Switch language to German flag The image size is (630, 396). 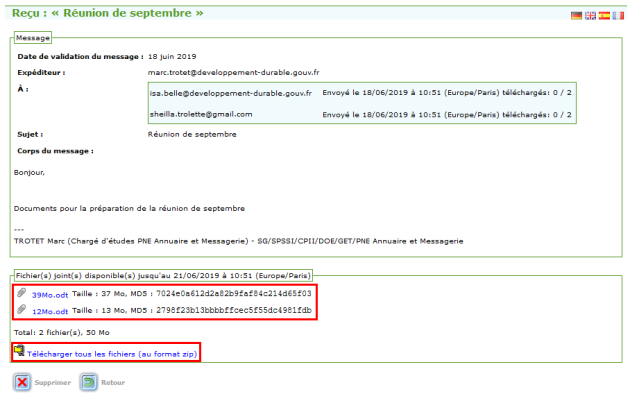click(576, 16)
